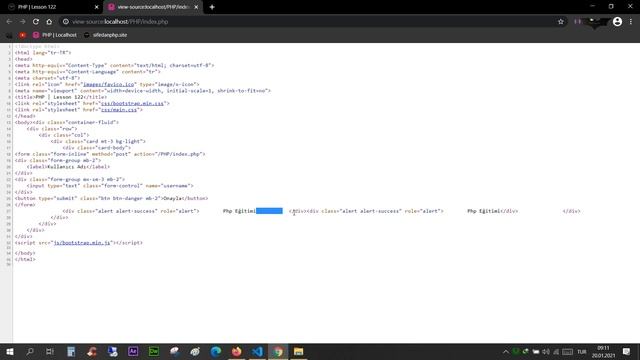
Task: Switch the TUR keyboard language indicator
Action: pyautogui.click(x=582, y=352)
